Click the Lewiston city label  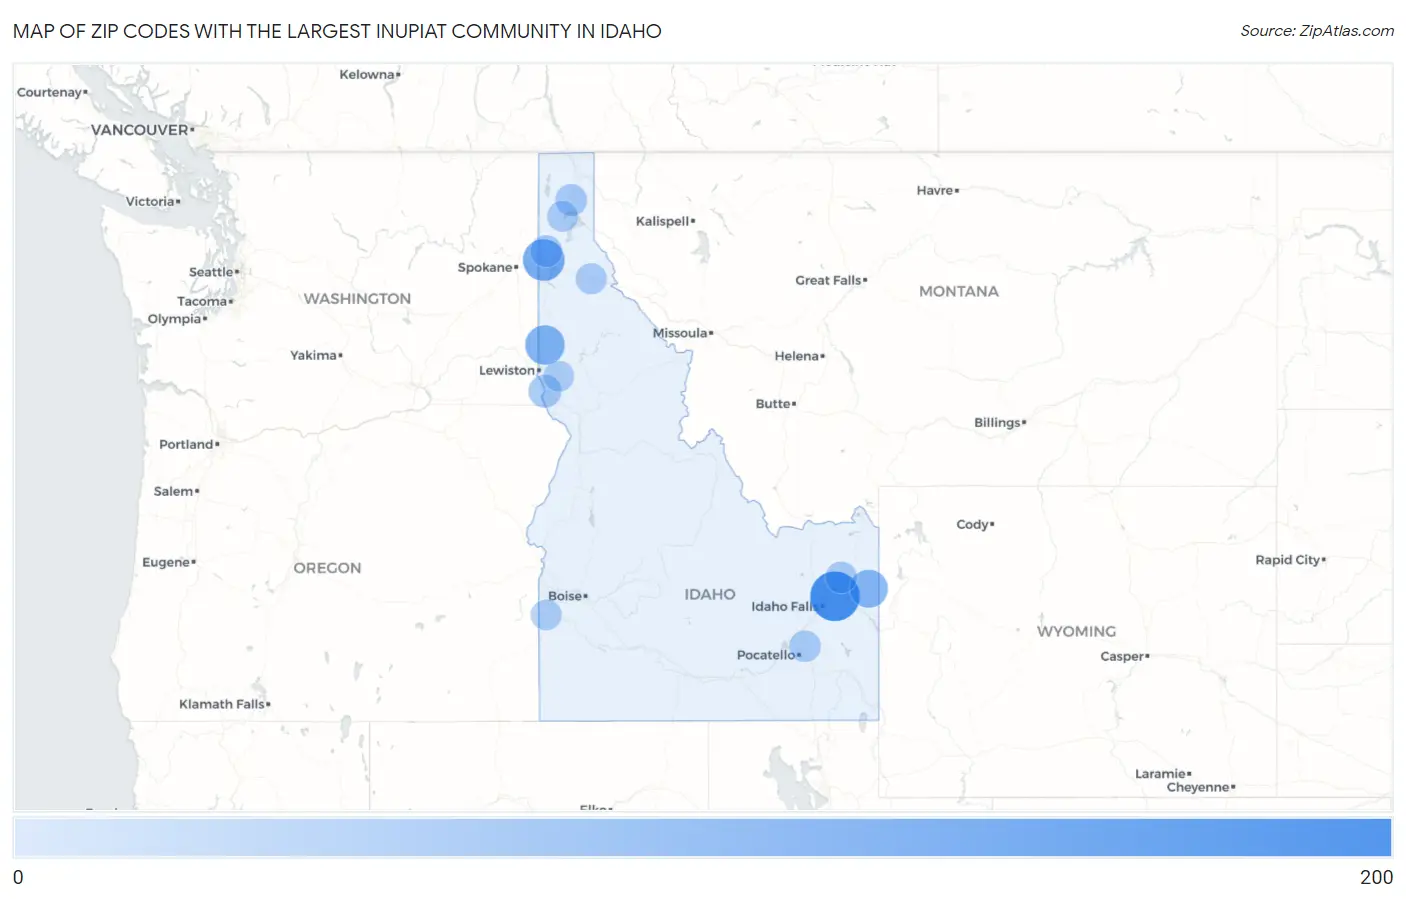(507, 370)
